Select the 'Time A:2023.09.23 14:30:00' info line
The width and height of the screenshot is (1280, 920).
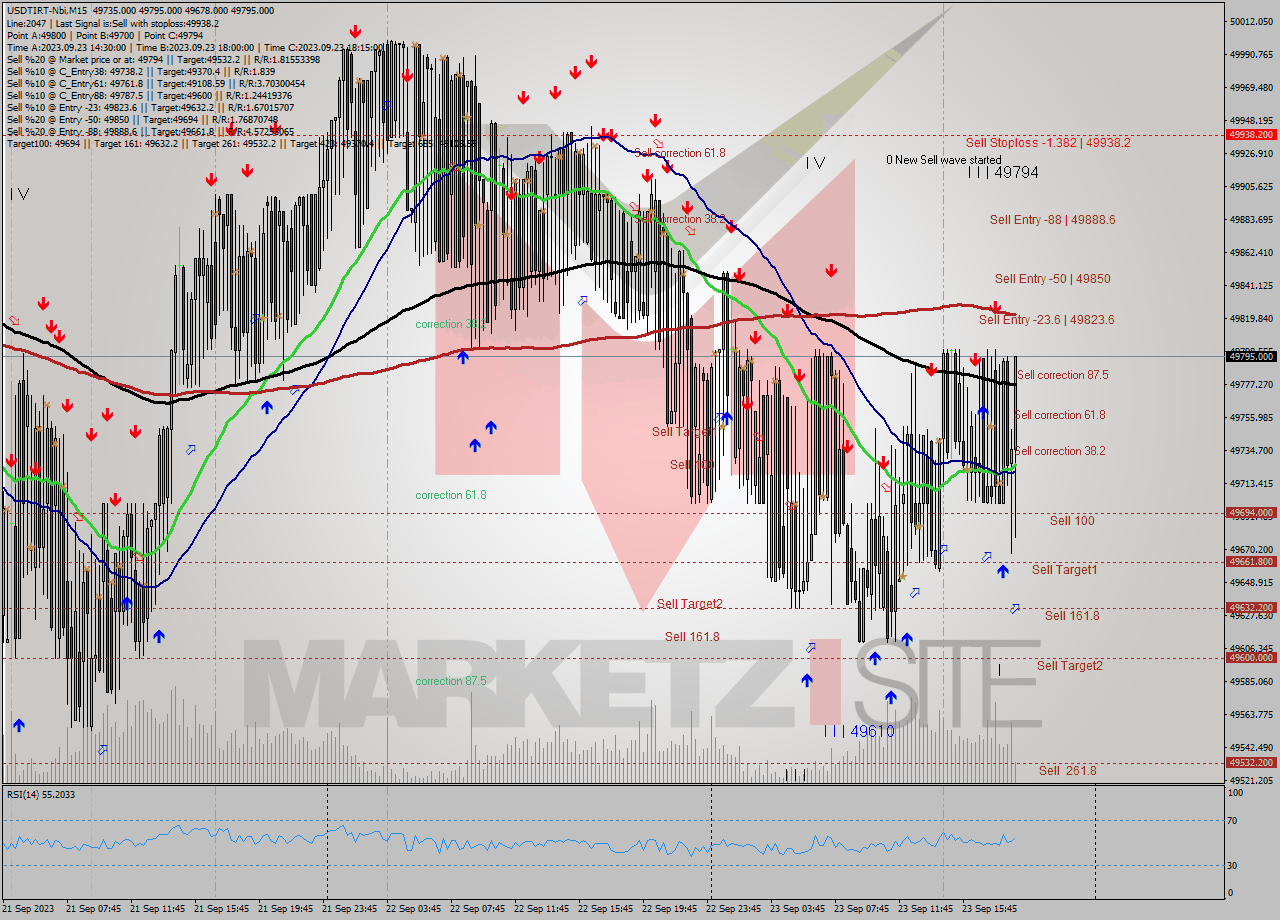(x=194, y=47)
